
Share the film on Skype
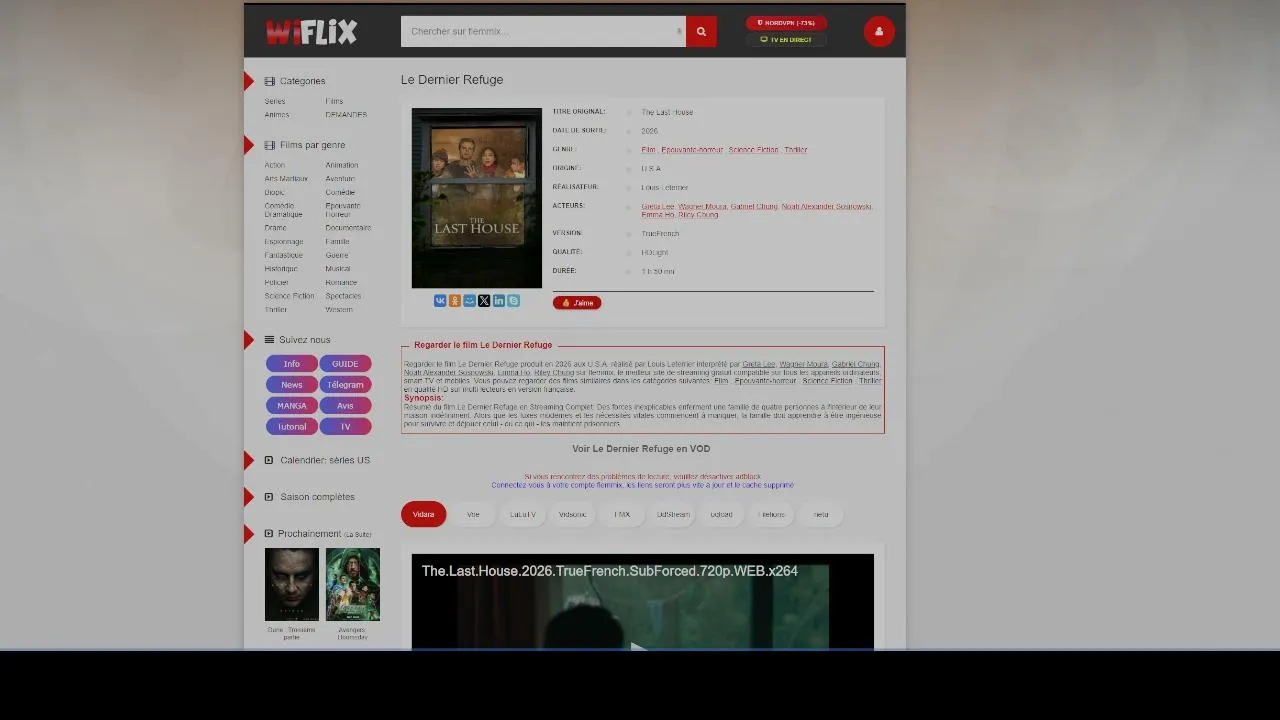point(513,301)
